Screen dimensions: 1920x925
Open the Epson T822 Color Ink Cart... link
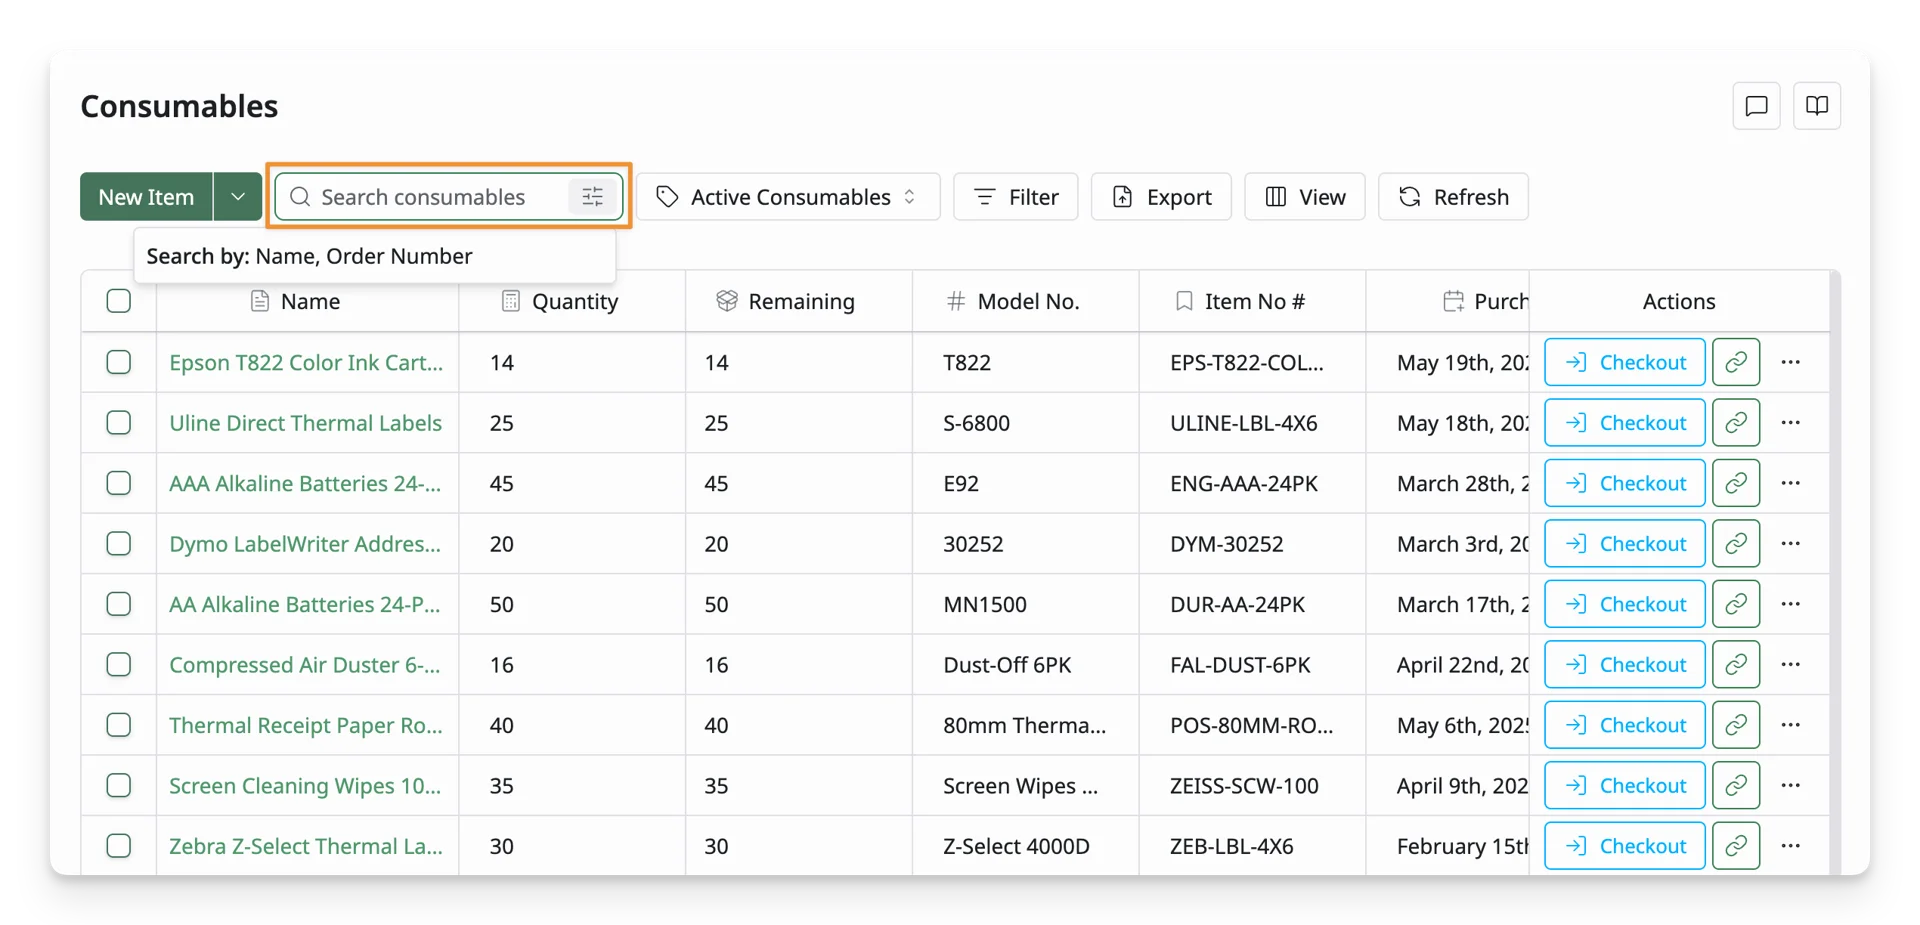click(306, 362)
